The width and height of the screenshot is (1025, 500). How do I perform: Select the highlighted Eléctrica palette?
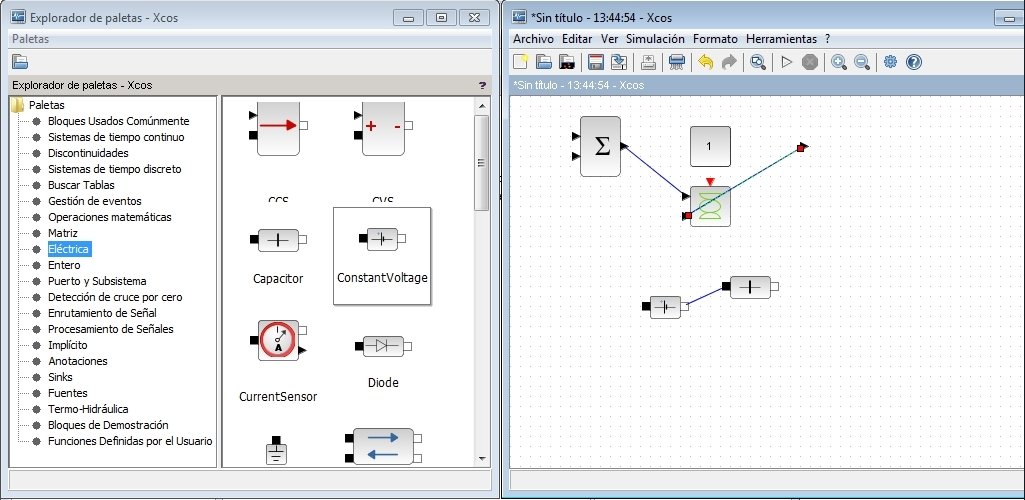coord(69,249)
